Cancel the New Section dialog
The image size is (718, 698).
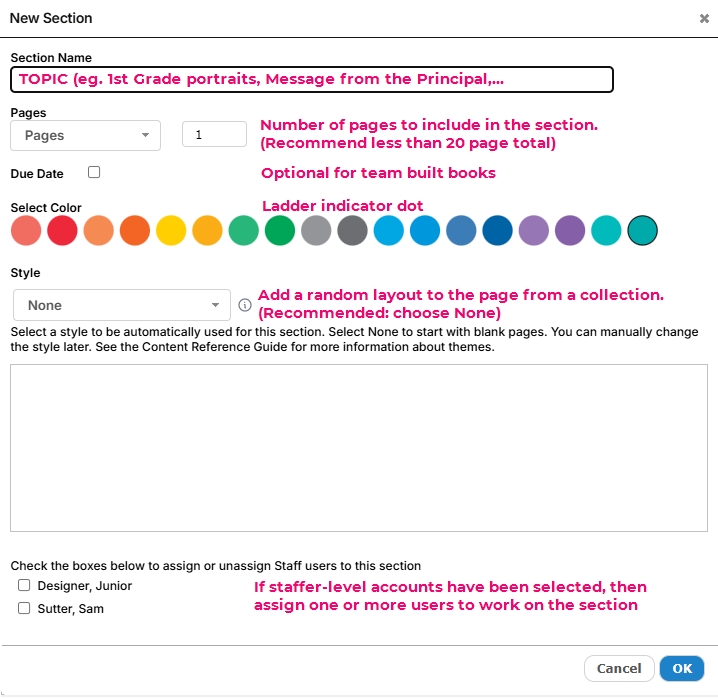(619, 669)
